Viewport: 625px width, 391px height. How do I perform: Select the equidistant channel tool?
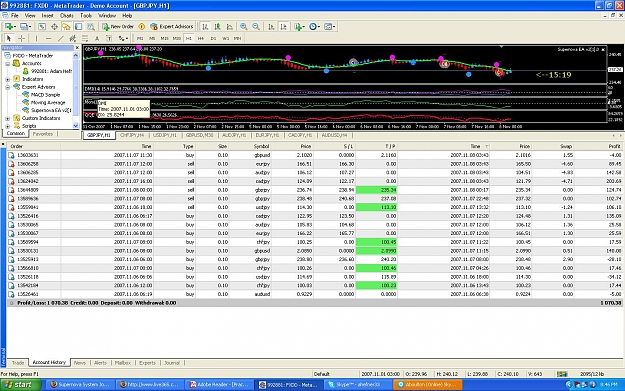[x=73, y=38]
